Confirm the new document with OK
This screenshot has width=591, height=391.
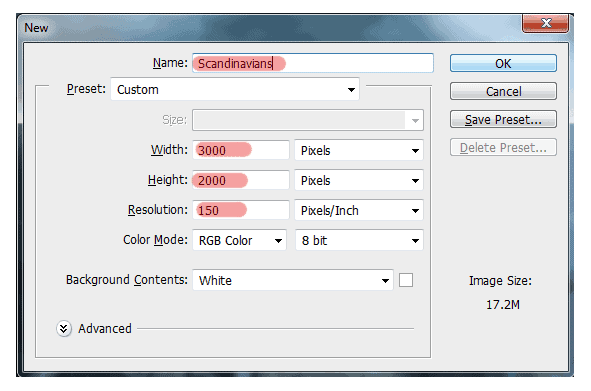point(503,63)
